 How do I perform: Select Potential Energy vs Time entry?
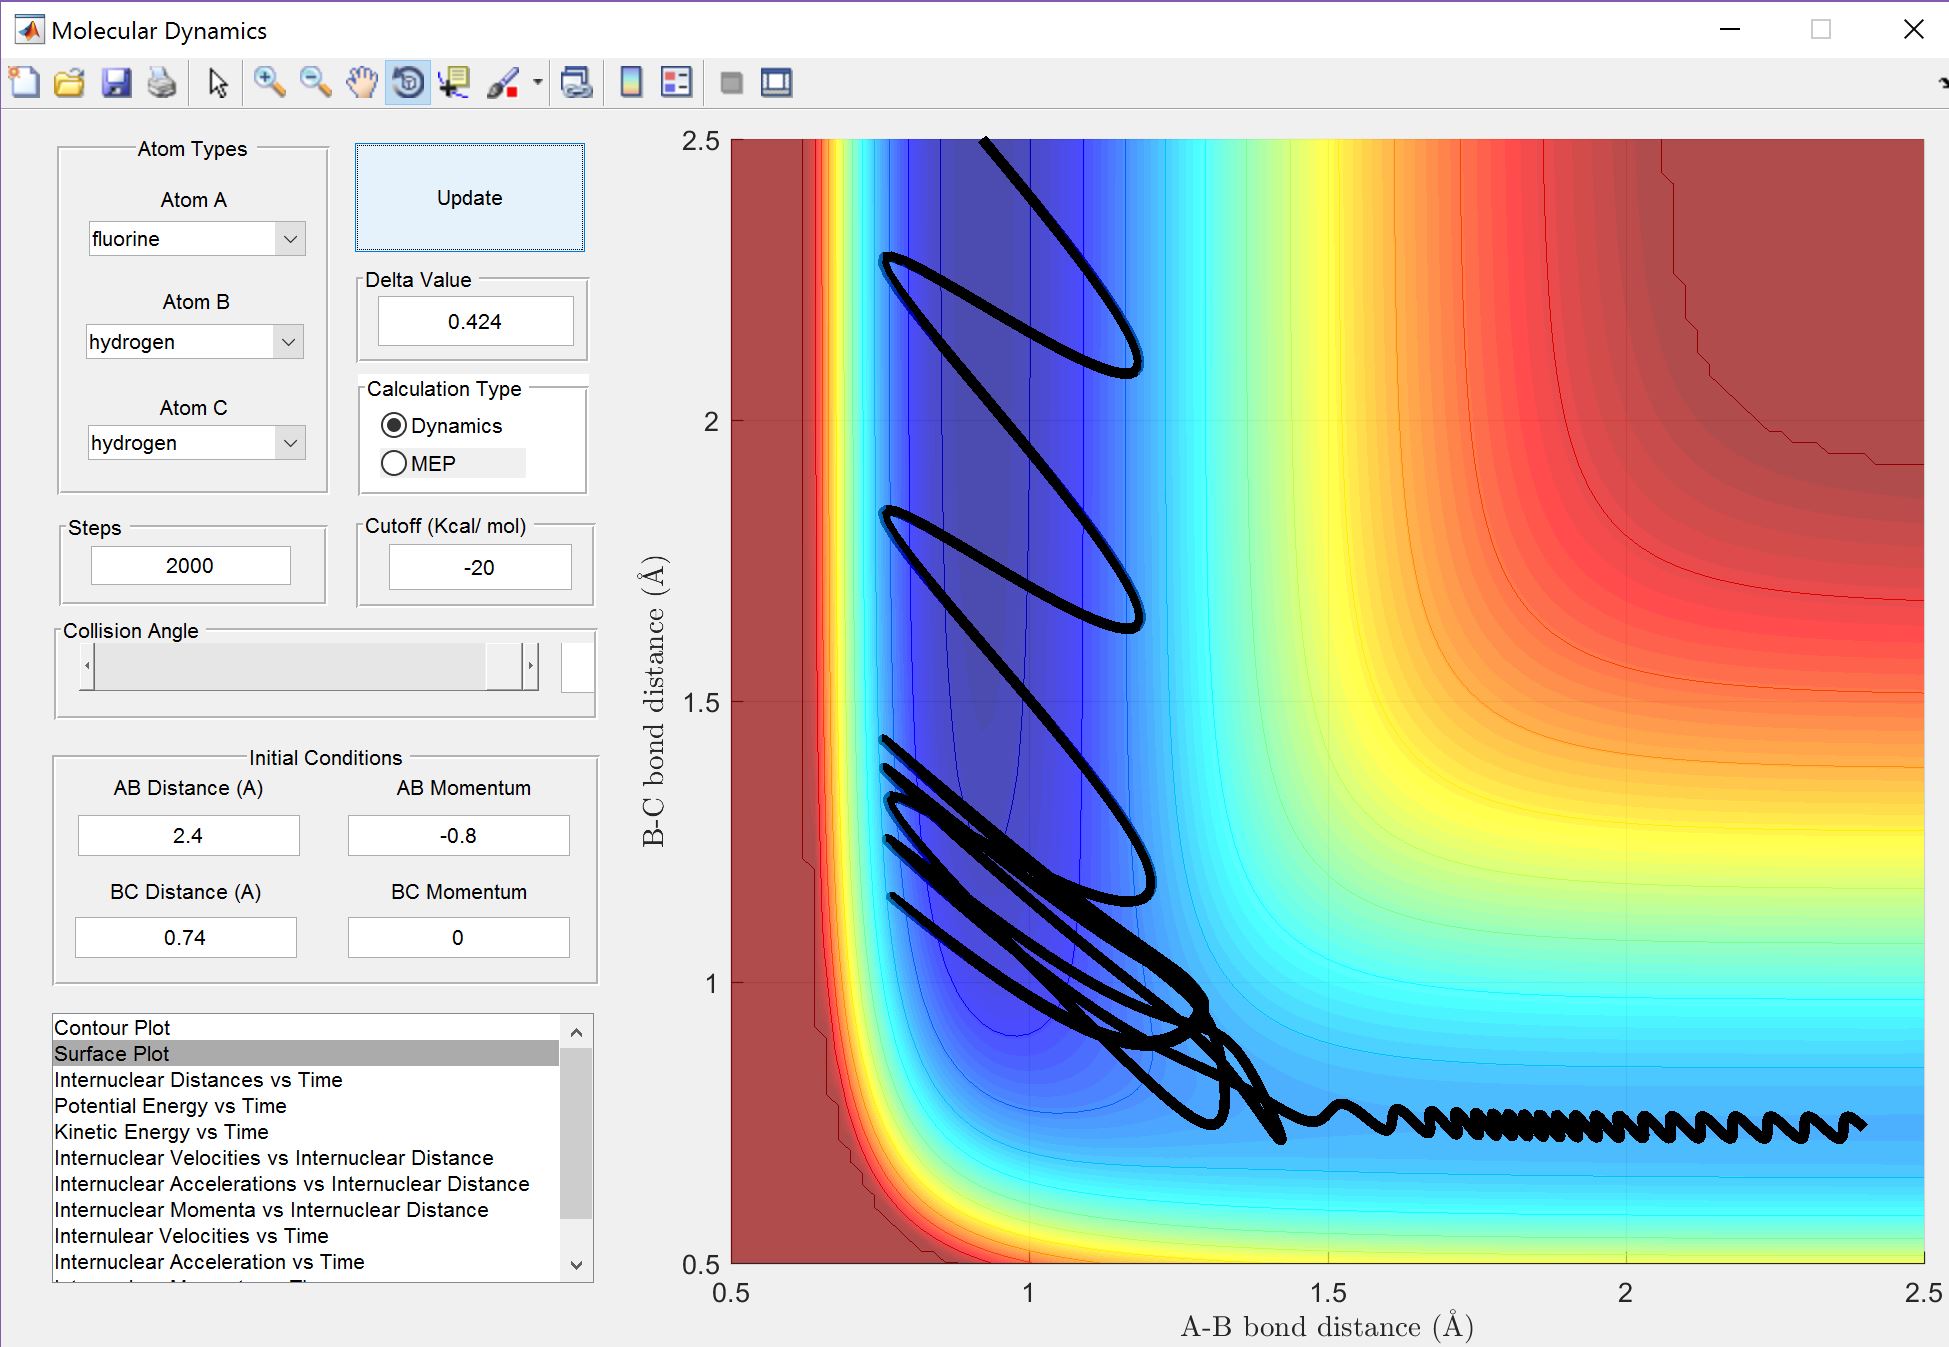click(170, 1106)
